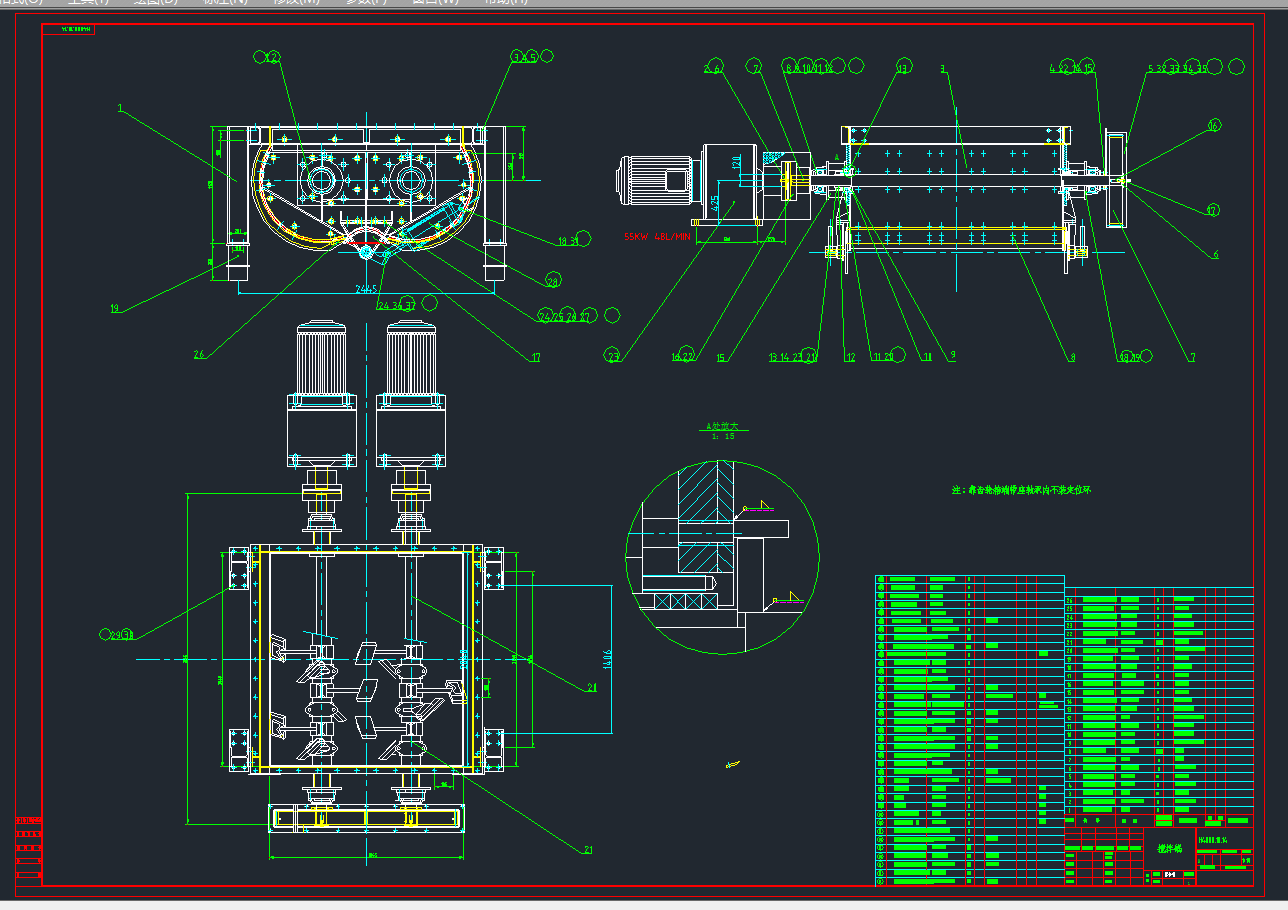The width and height of the screenshot is (1288, 910).
Task: Click the standalone "23" part callout
Action: click(x=614, y=355)
